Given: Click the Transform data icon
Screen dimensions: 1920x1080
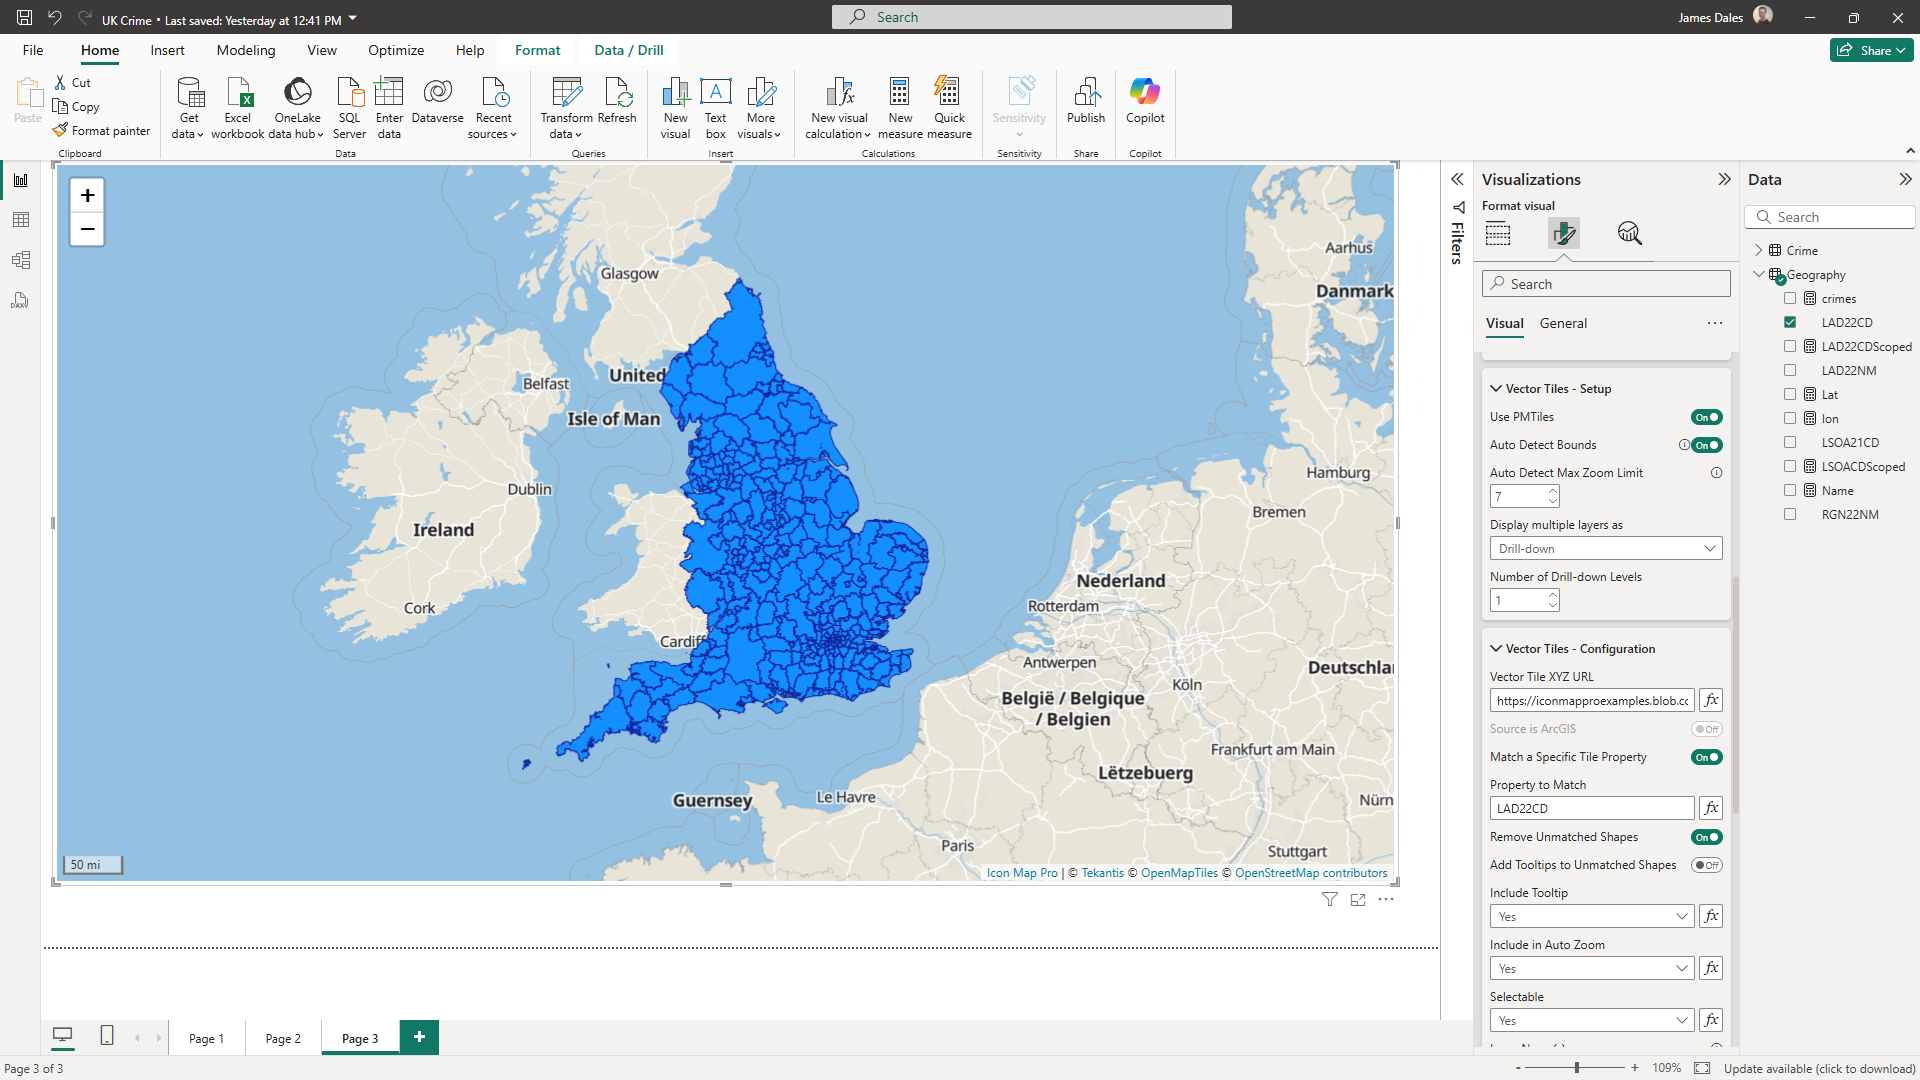Looking at the screenshot, I should (x=566, y=93).
